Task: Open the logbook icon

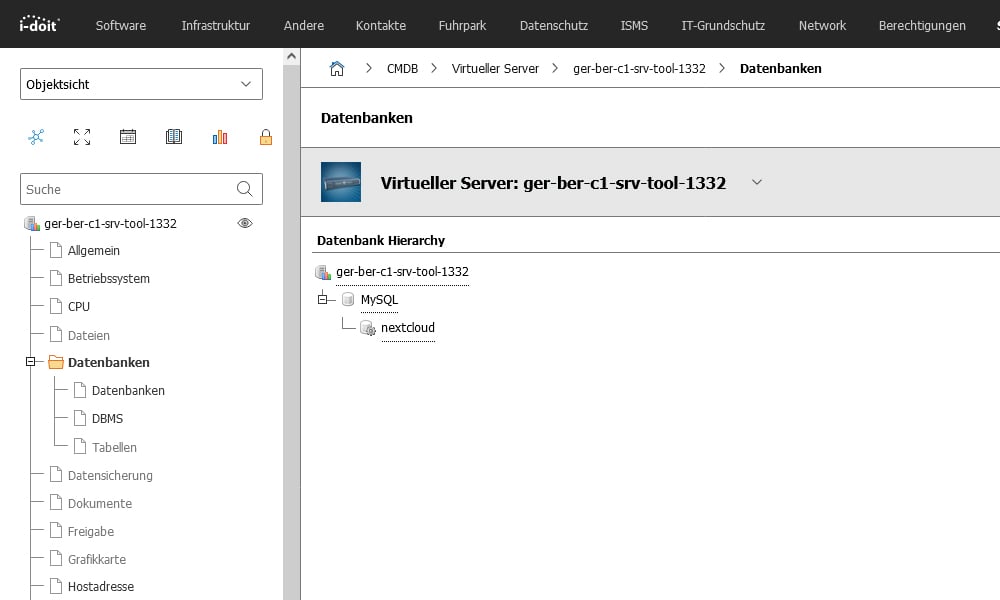Action: pos(173,136)
